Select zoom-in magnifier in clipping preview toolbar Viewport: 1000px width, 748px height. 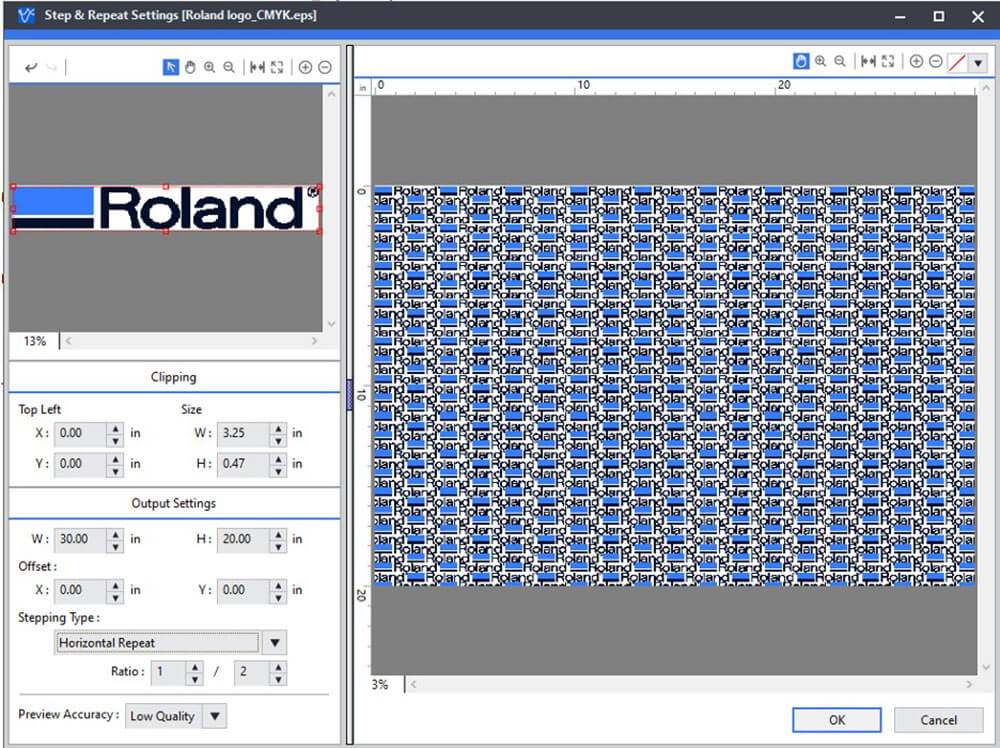point(210,67)
